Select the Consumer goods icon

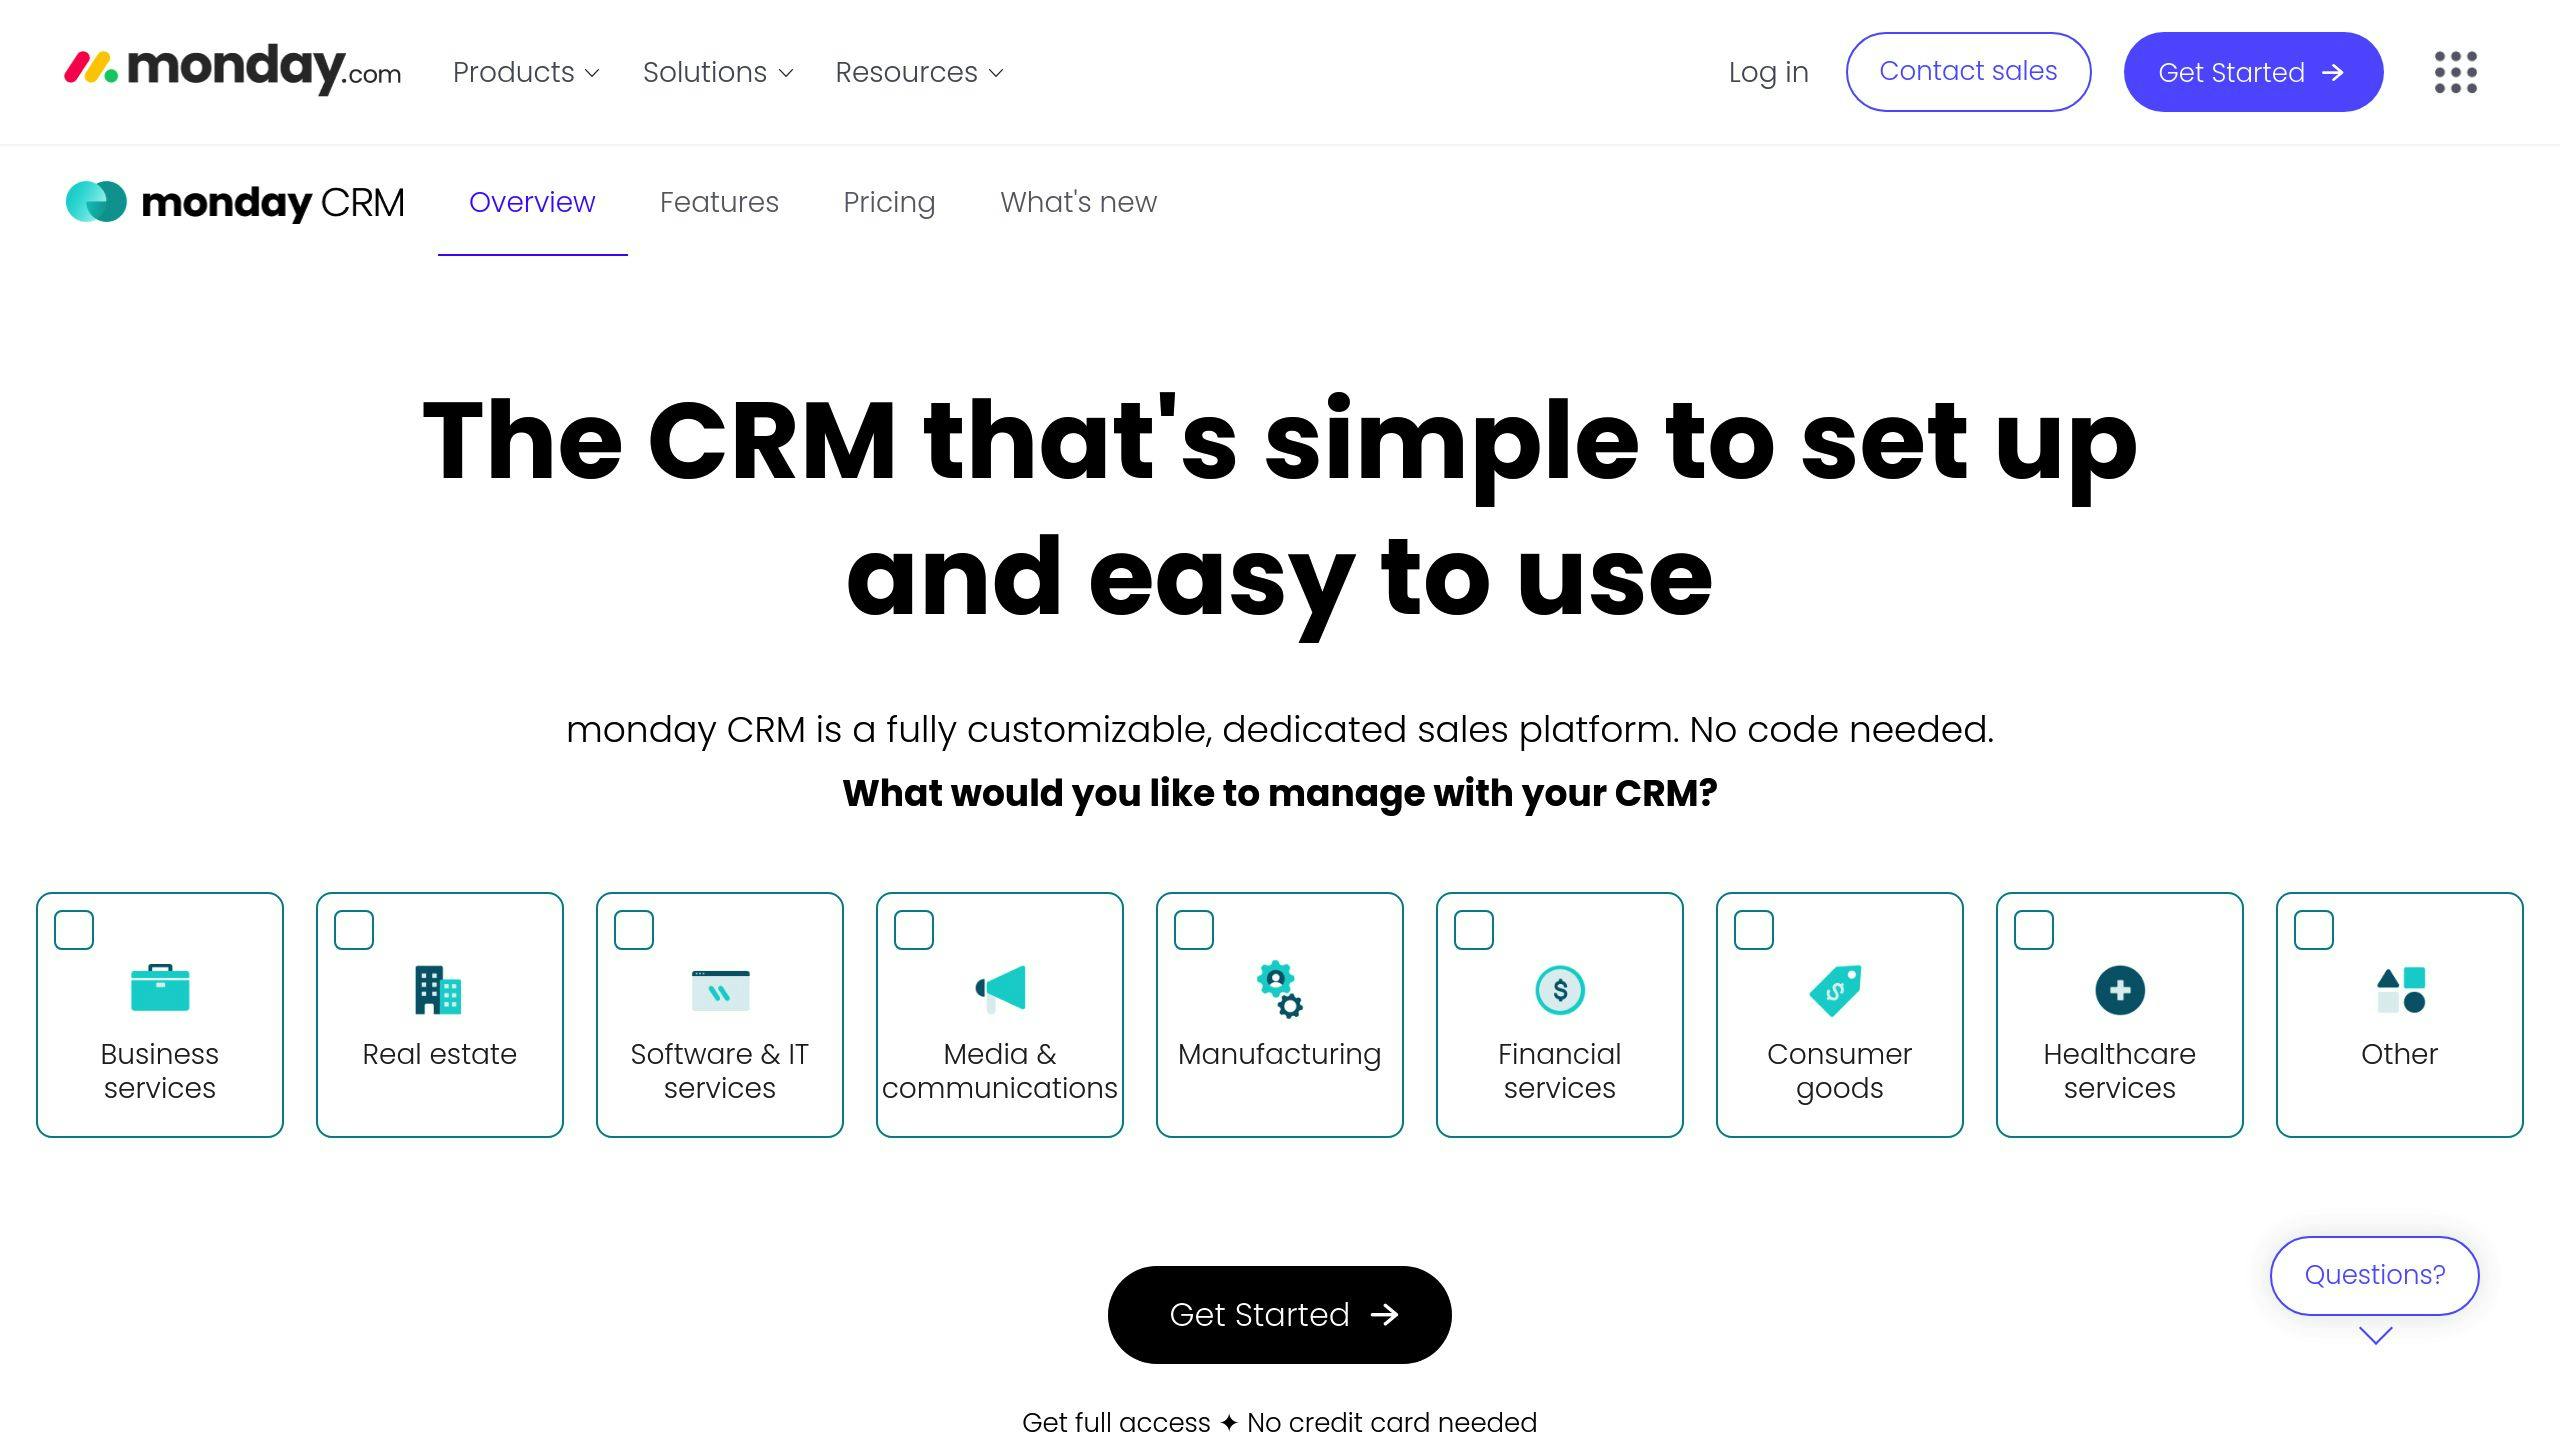coord(1839,990)
